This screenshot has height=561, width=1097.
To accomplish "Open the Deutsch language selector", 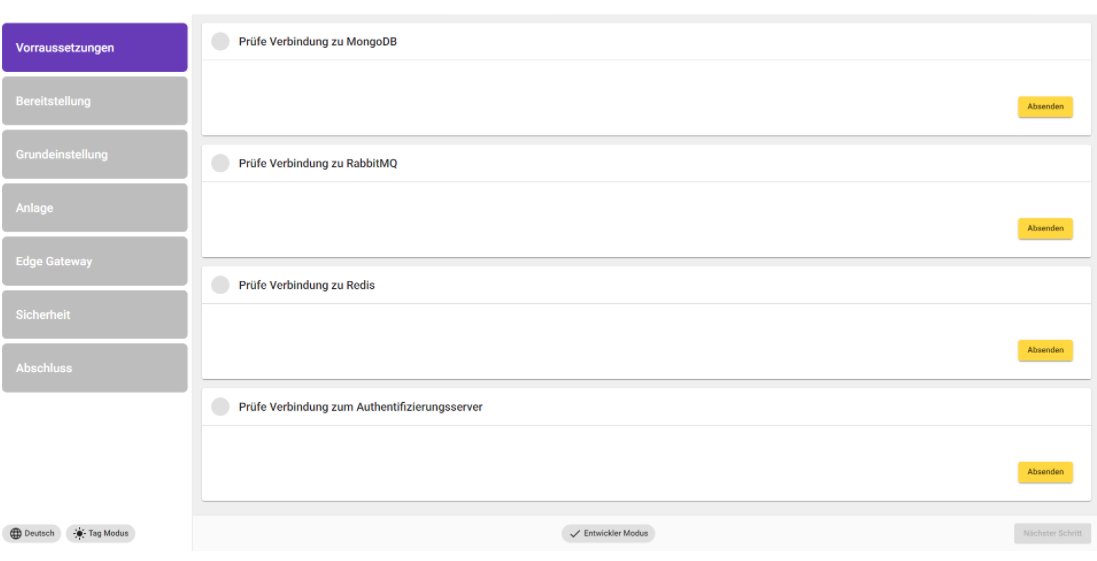I will (x=32, y=534).
